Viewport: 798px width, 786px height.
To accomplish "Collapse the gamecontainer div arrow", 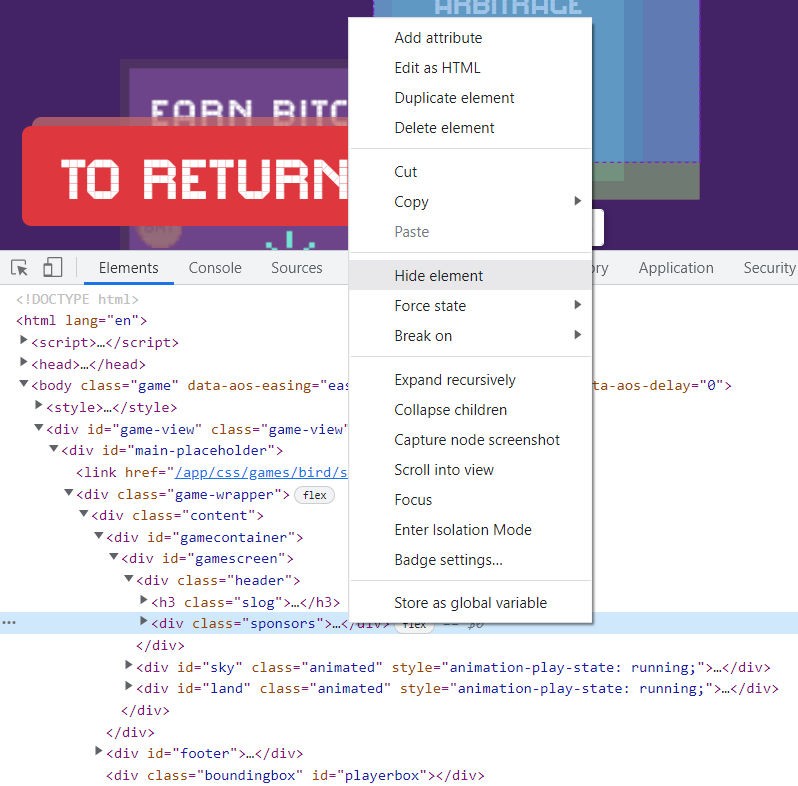I will point(99,536).
